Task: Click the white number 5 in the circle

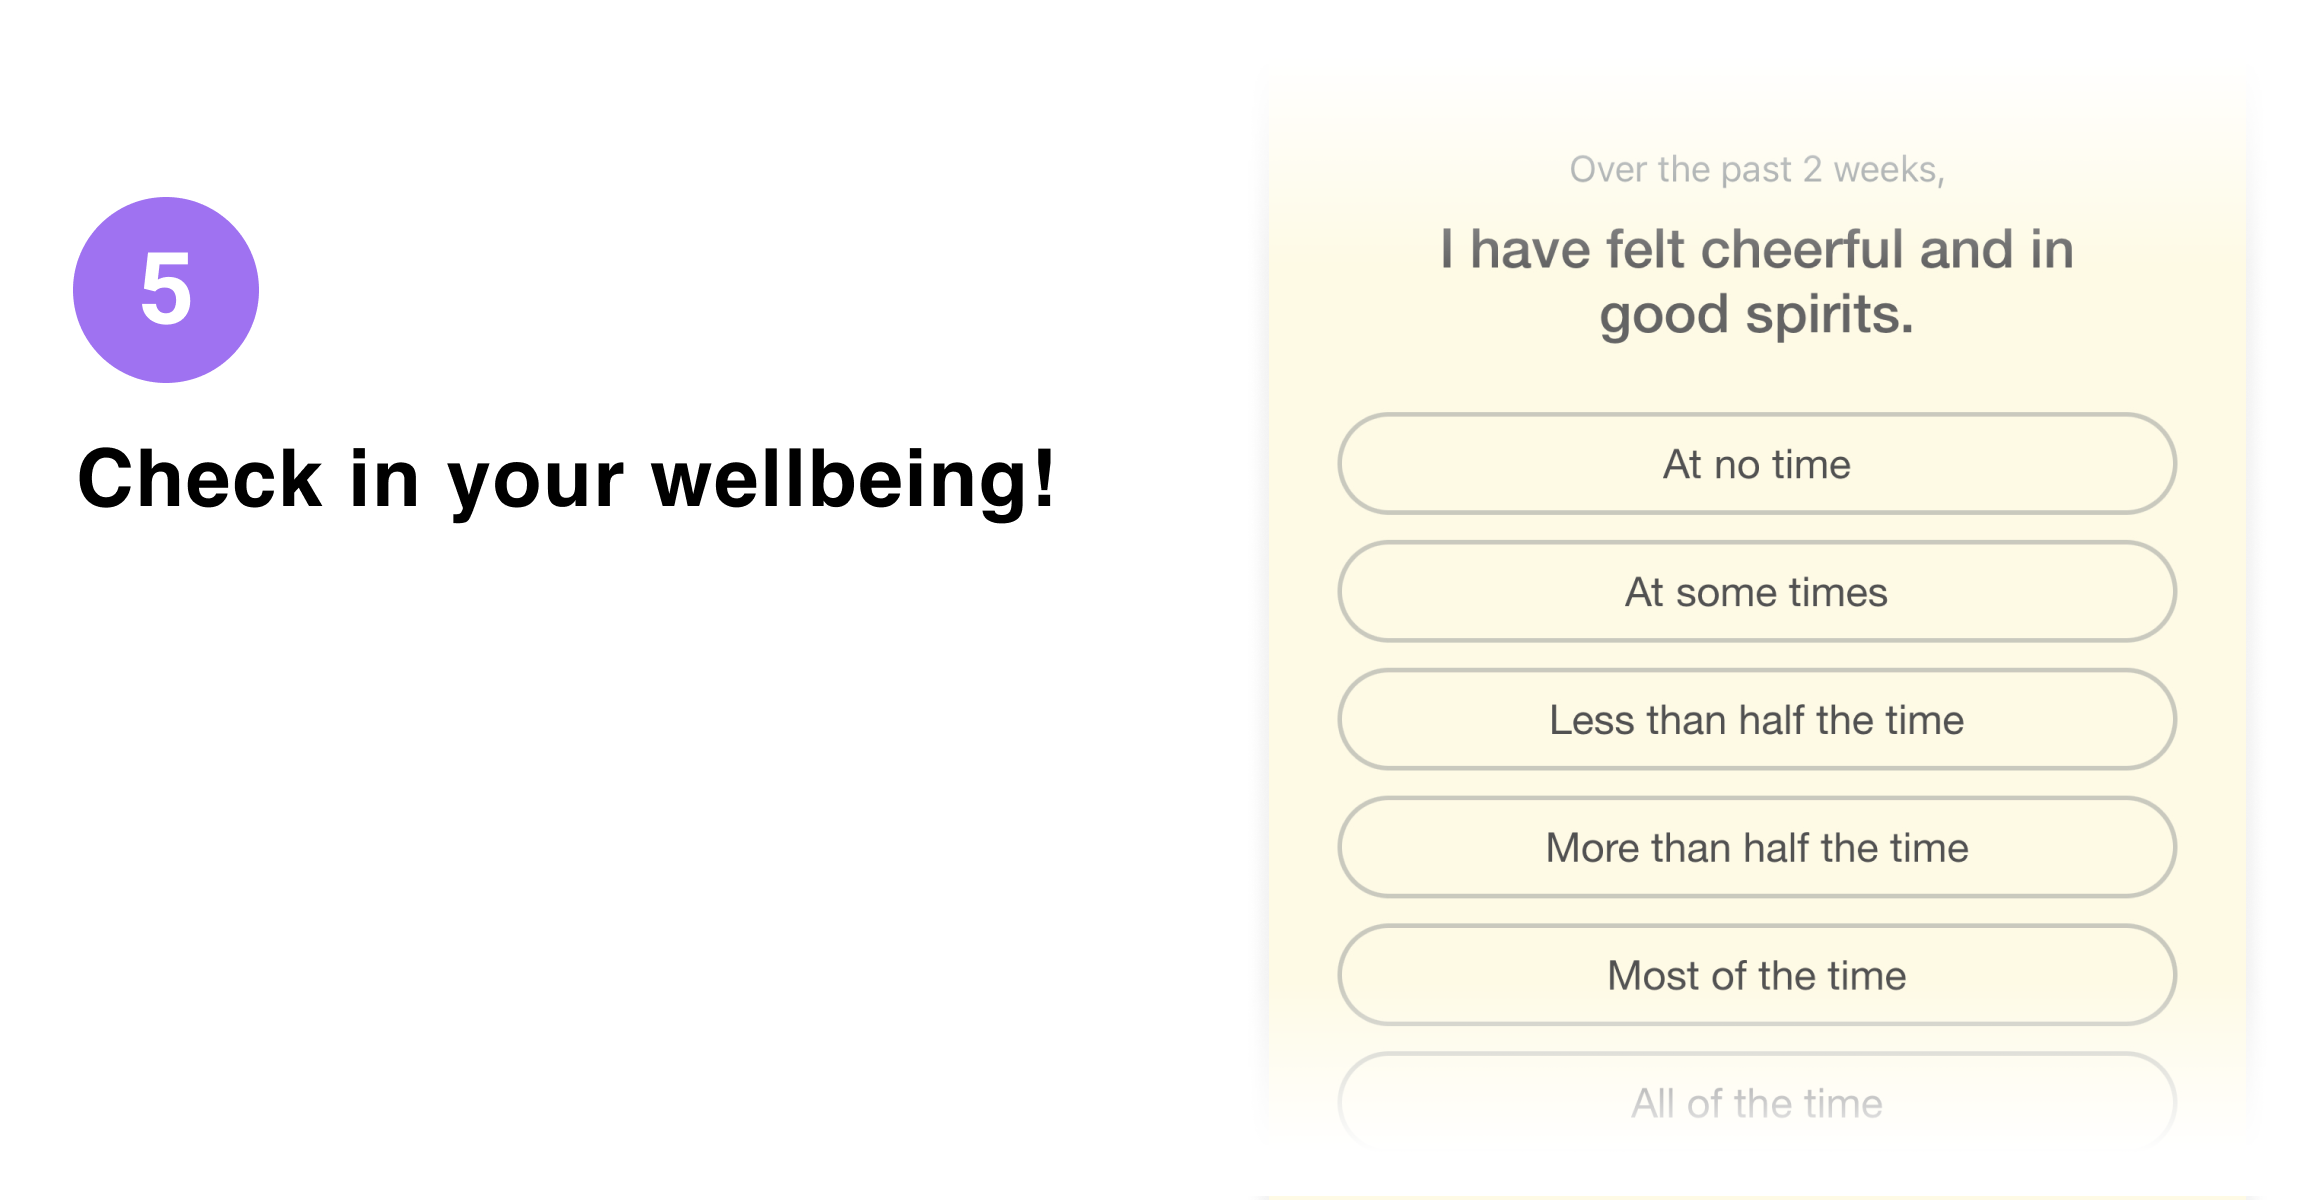Action: tap(166, 290)
